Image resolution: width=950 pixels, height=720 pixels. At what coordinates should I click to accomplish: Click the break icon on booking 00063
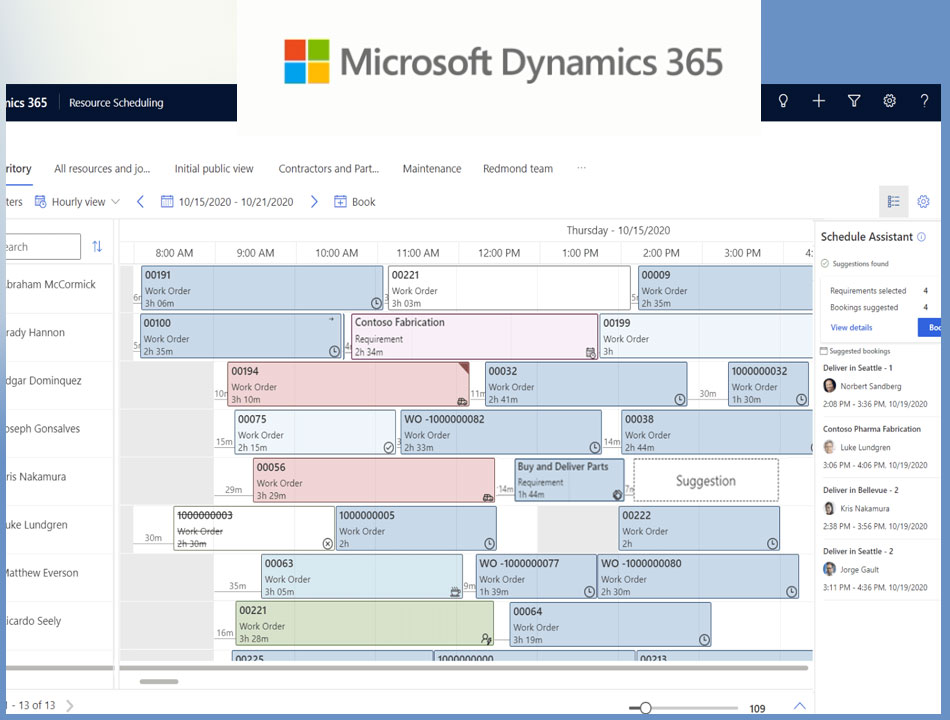pyautogui.click(x=455, y=592)
